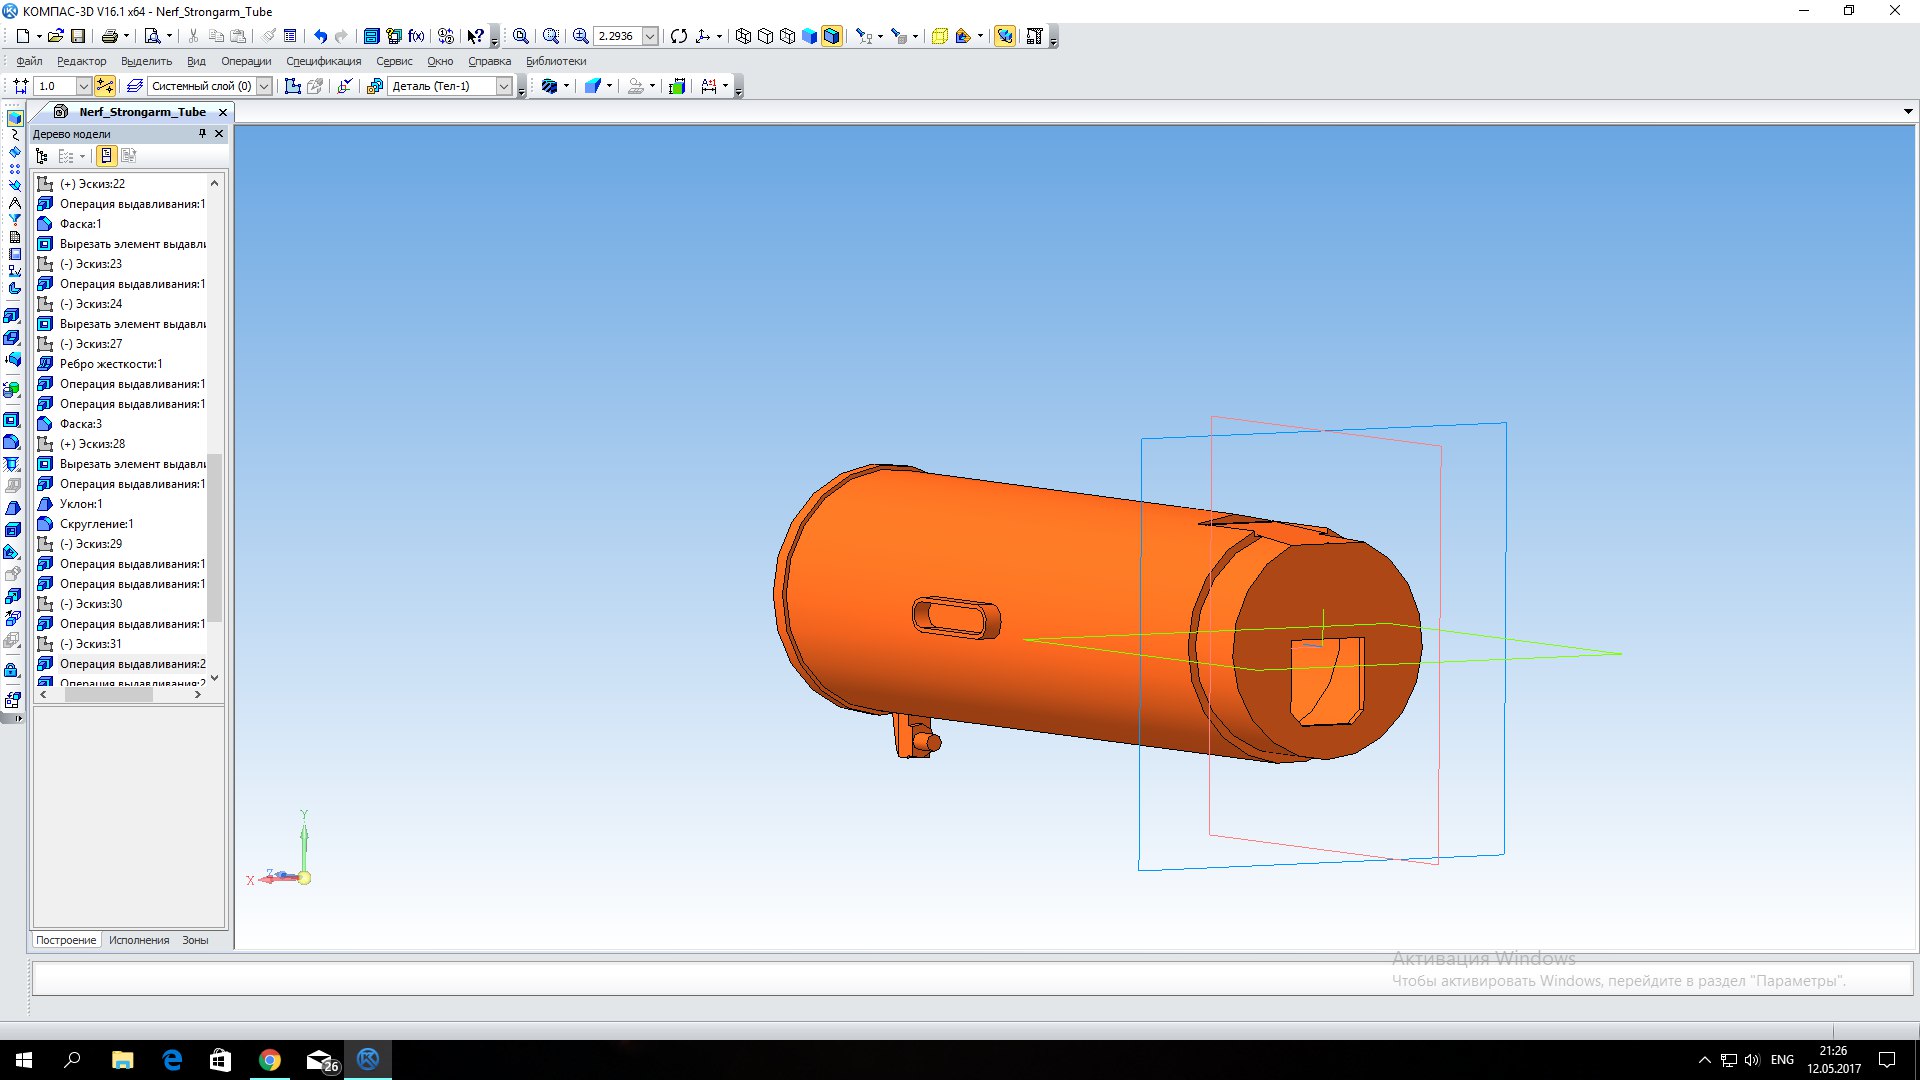
Task: Print the document using the printer icon
Action: 109,36
